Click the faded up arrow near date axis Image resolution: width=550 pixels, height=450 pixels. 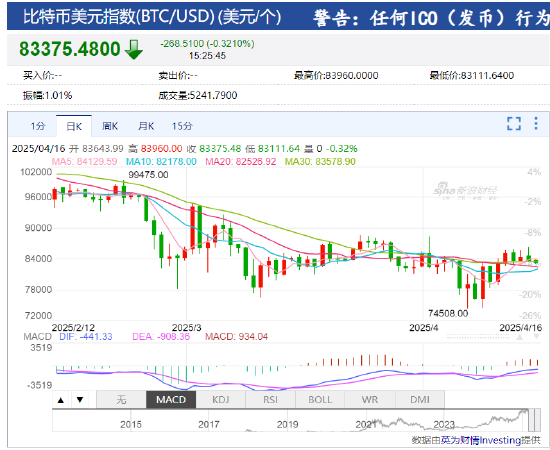coord(520,337)
